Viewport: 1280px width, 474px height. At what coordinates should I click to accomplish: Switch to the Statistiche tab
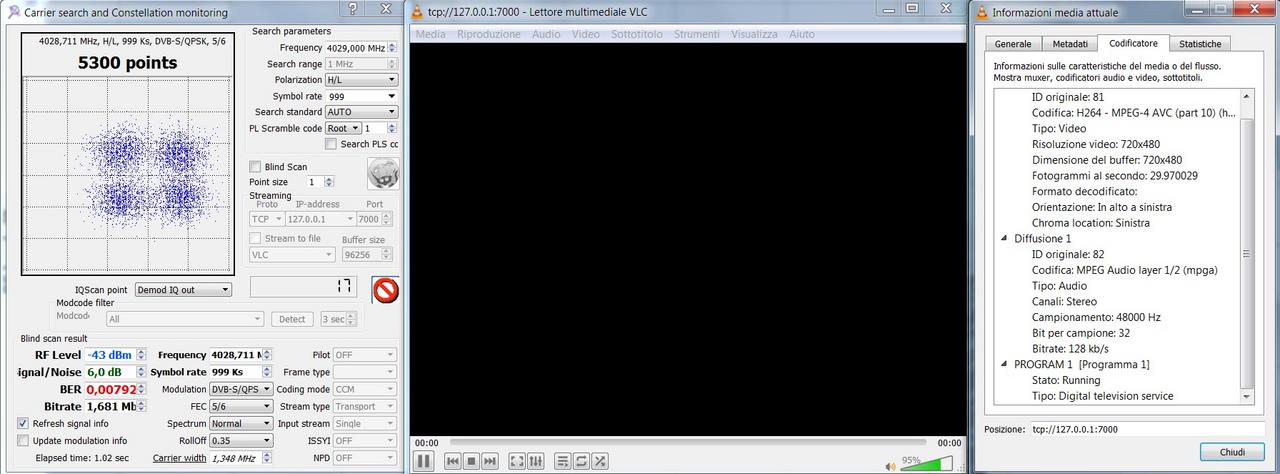coord(1200,44)
